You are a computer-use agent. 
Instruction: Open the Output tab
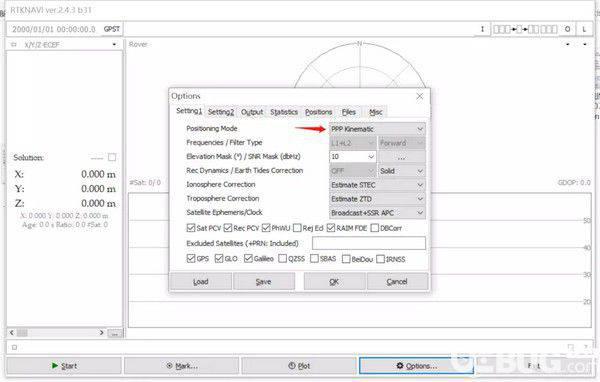click(252, 112)
